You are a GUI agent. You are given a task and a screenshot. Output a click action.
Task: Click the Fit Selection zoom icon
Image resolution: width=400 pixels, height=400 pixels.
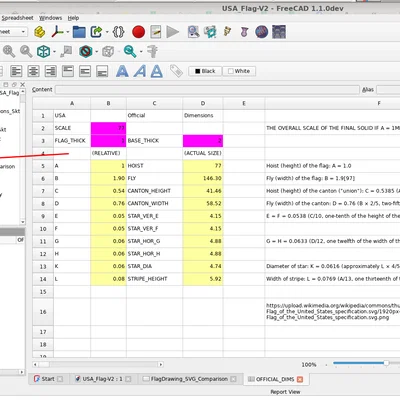26,52
